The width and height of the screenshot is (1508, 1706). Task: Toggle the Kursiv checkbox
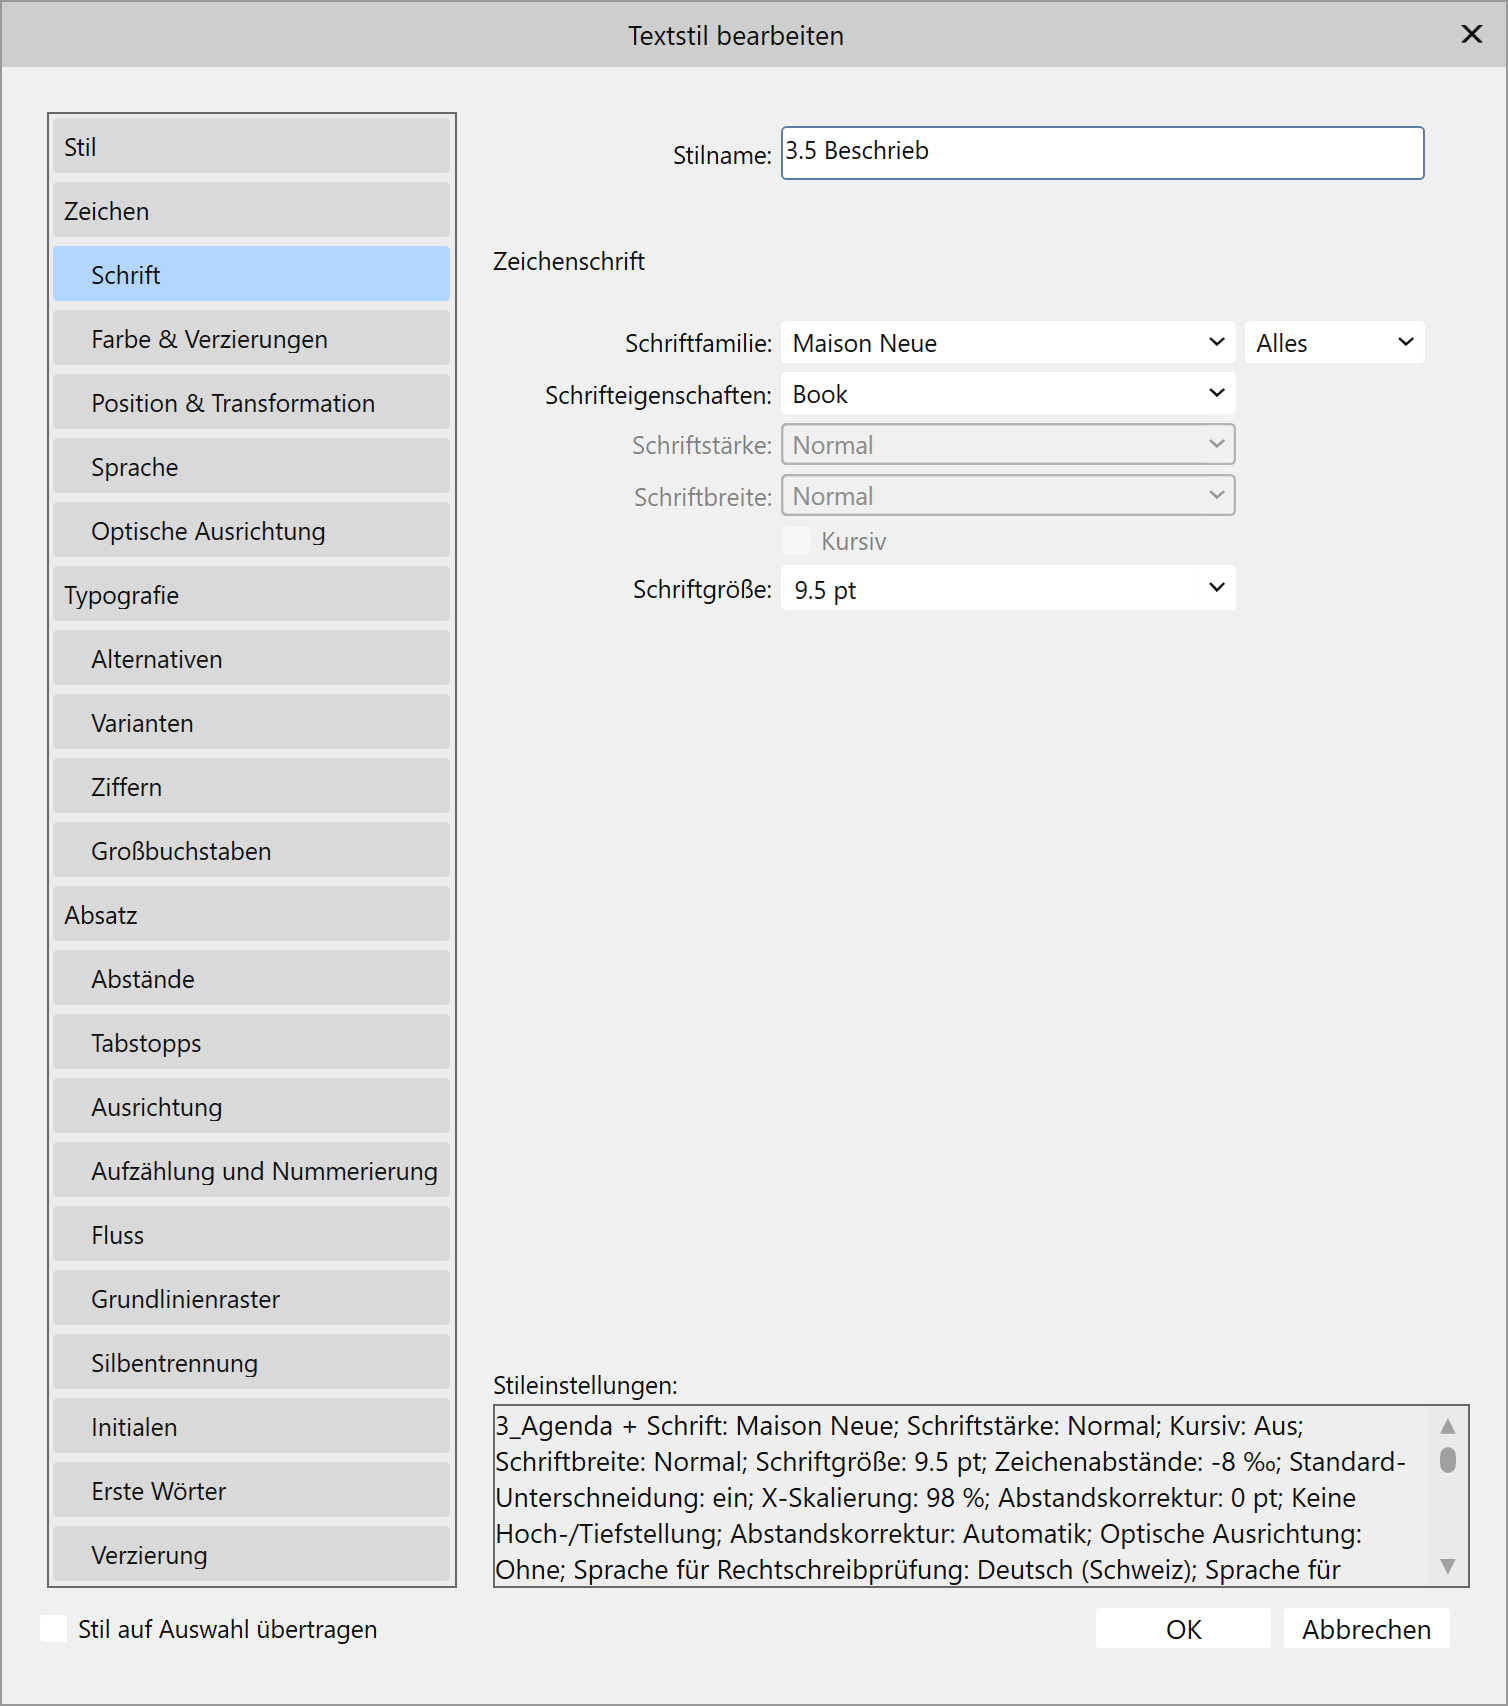point(796,540)
